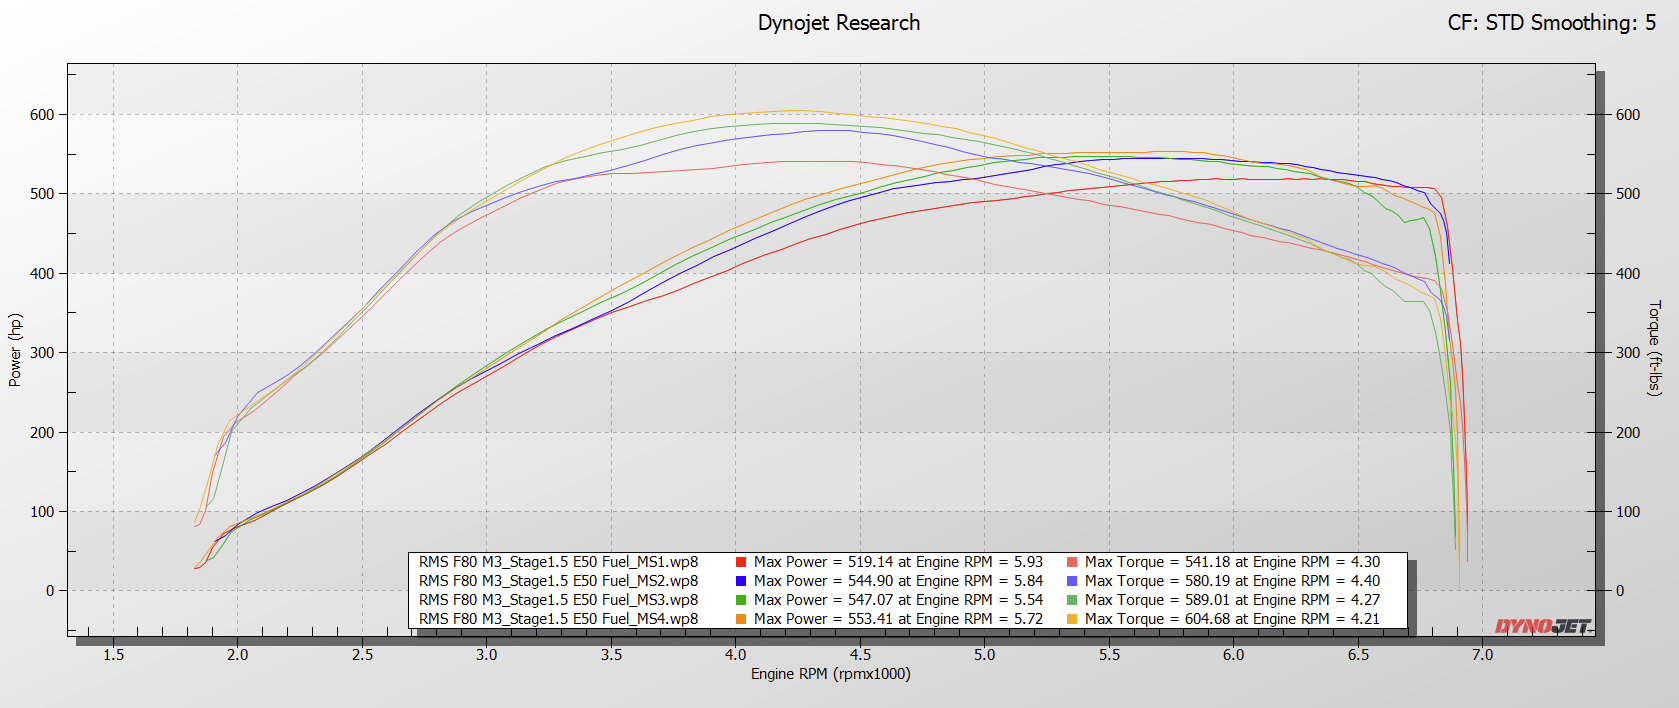Click the 1.5 tick label on the RPM axis
The width and height of the screenshot is (1679, 708).
click(x=113, y=655)
